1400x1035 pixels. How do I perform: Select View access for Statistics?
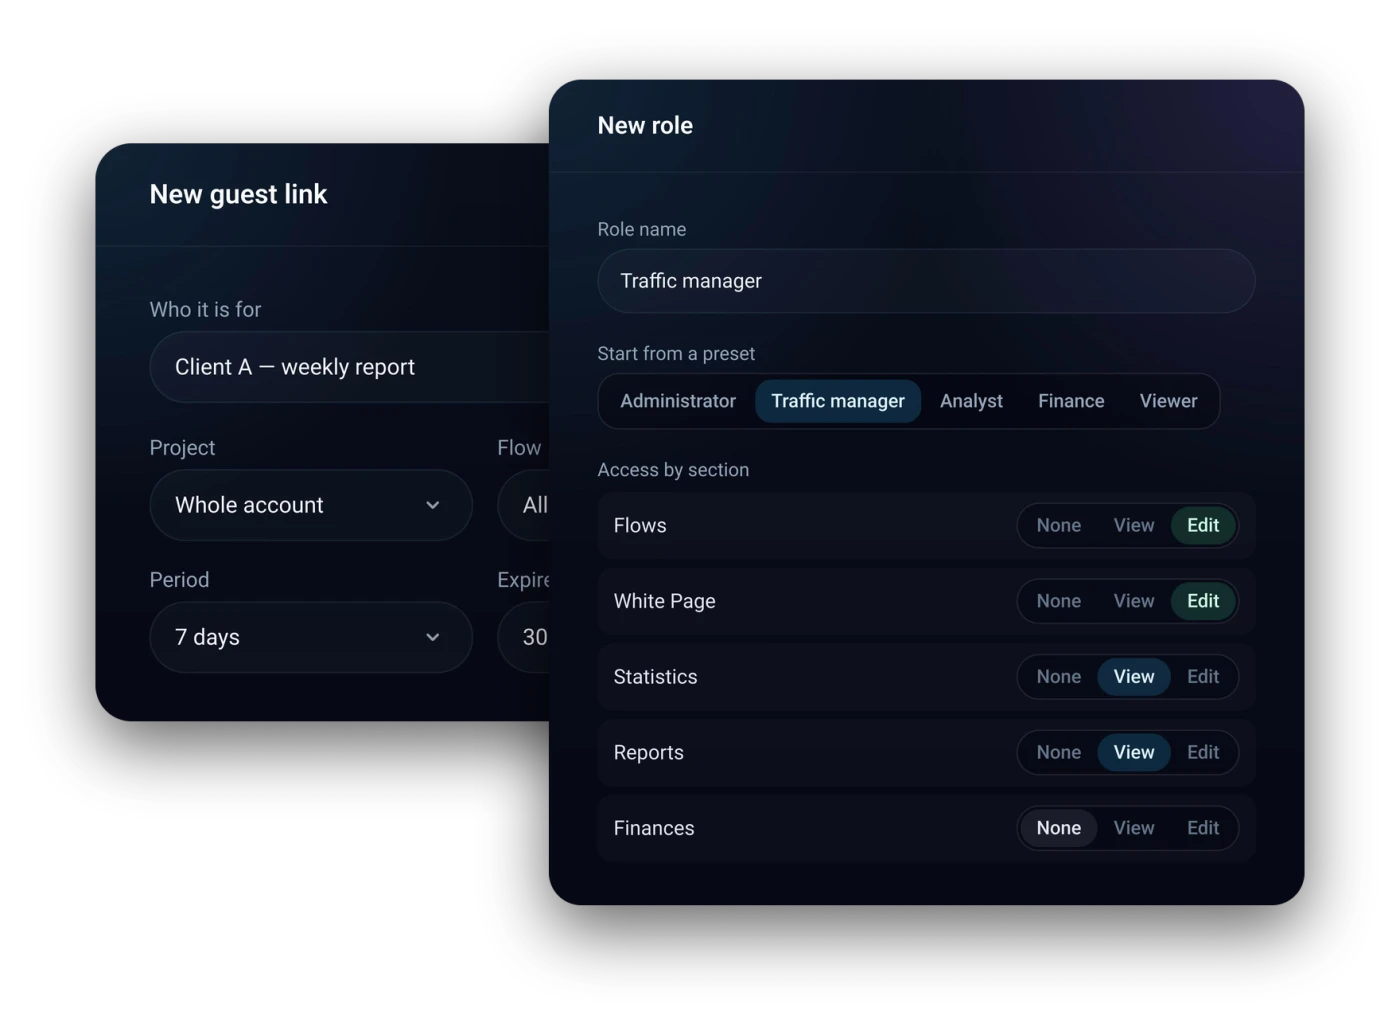(x=1134, y=677)
